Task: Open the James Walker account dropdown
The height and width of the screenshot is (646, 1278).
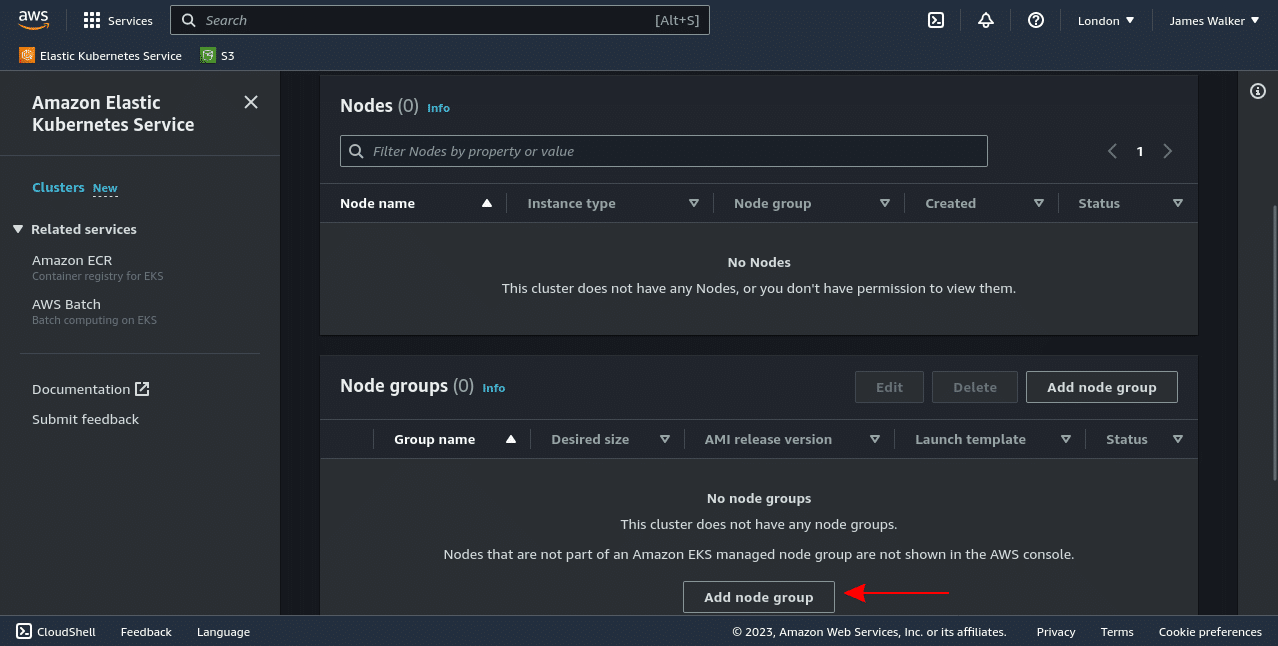Action: 1214,20
